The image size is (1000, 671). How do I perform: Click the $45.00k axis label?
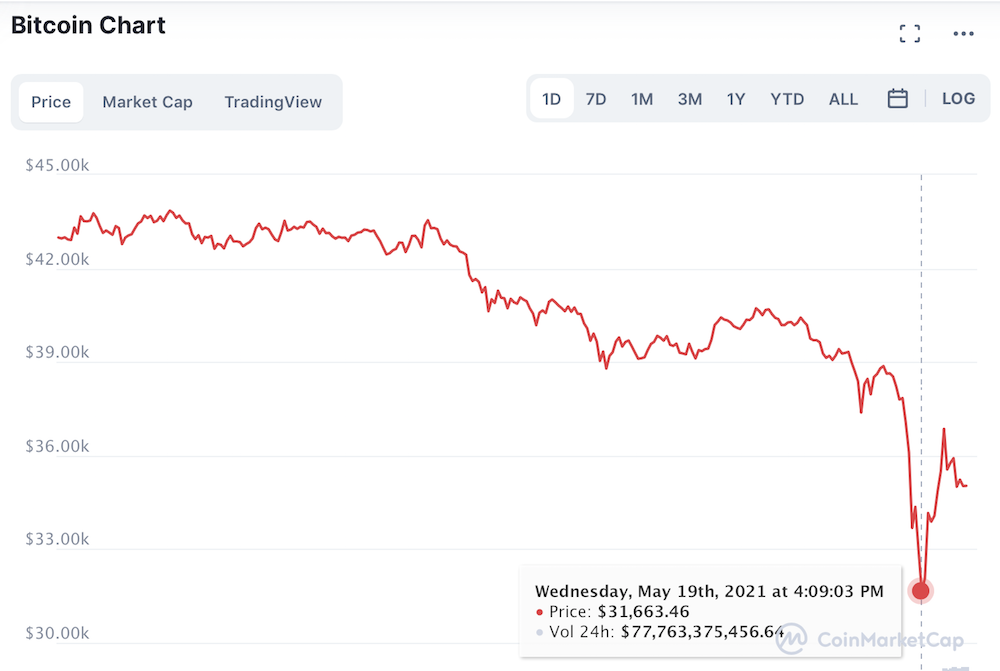point(57,165)
